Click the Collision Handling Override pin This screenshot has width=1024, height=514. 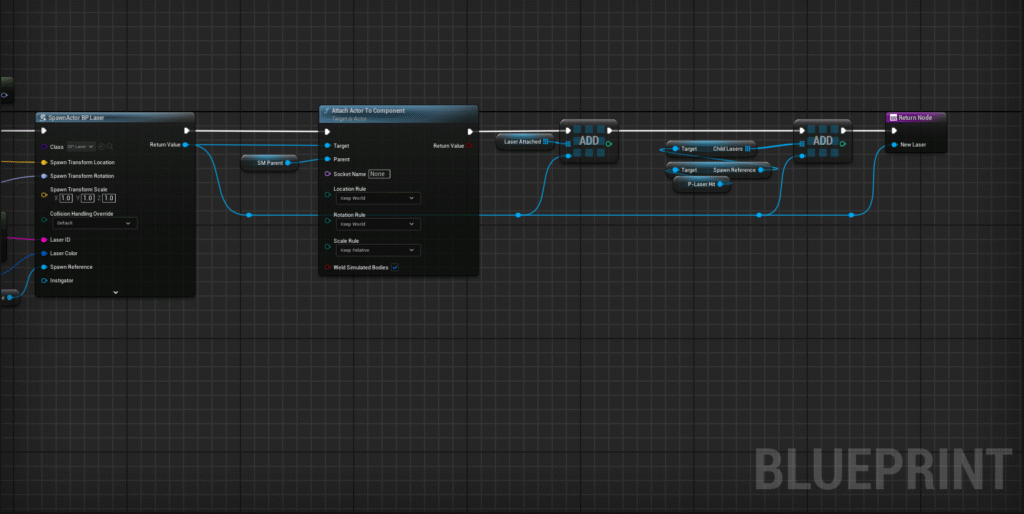point(44,219)
